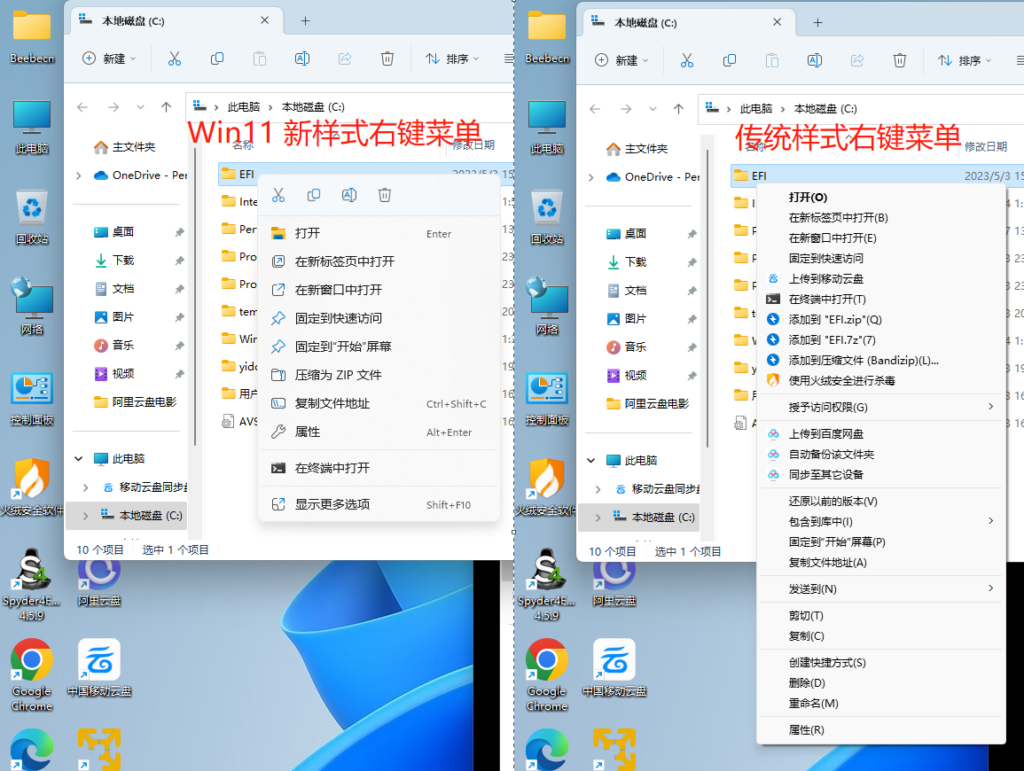Open 控制面板 icon on right desktop
This screenshot has width=1024, height=771.
coord(547,399)
